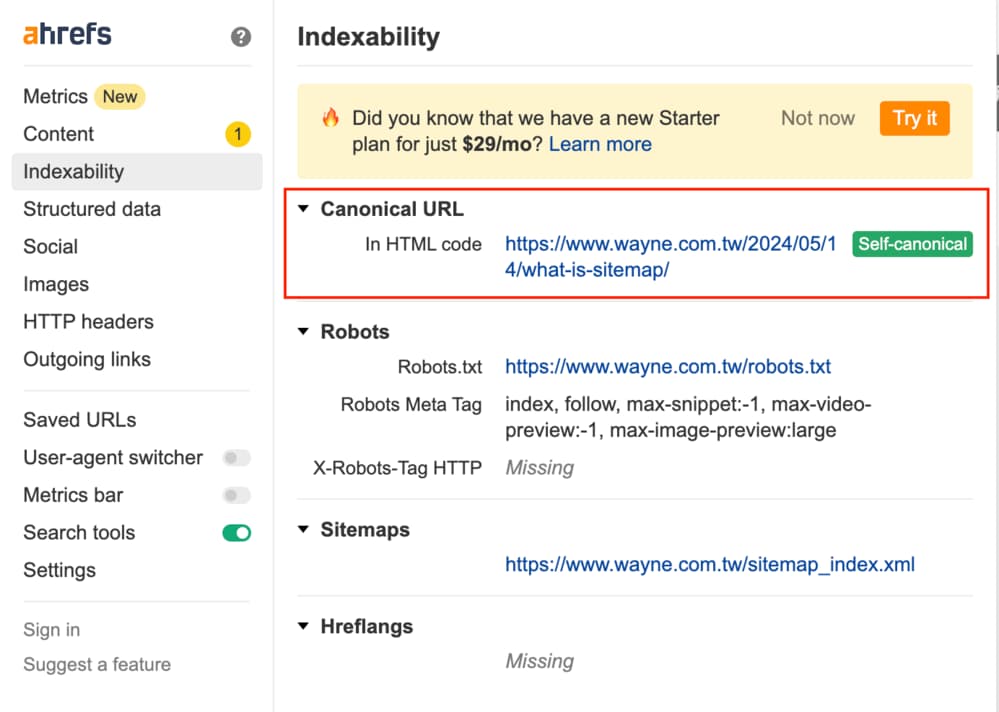This screenshot has height=712, width=999.
Task: Open the Content menu item
Action: 59,134
